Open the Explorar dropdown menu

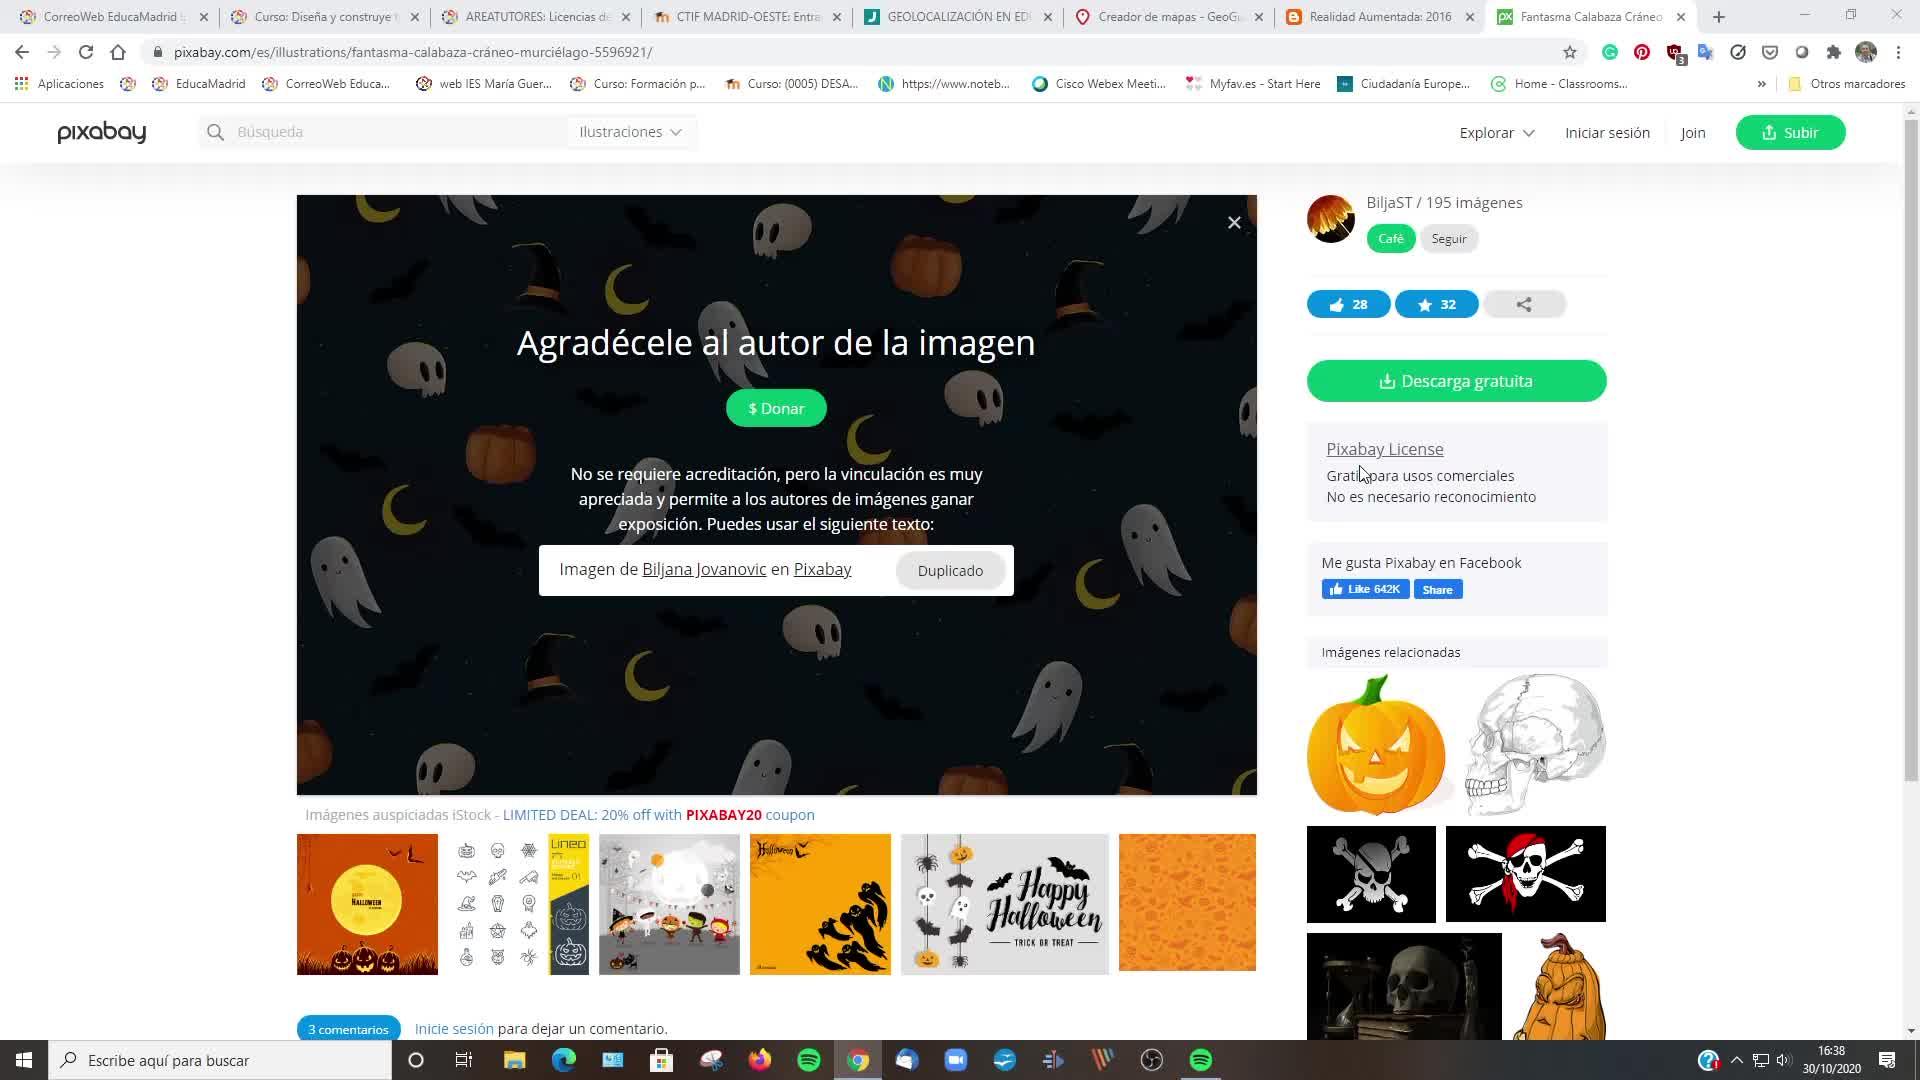tap(1496, 133)
